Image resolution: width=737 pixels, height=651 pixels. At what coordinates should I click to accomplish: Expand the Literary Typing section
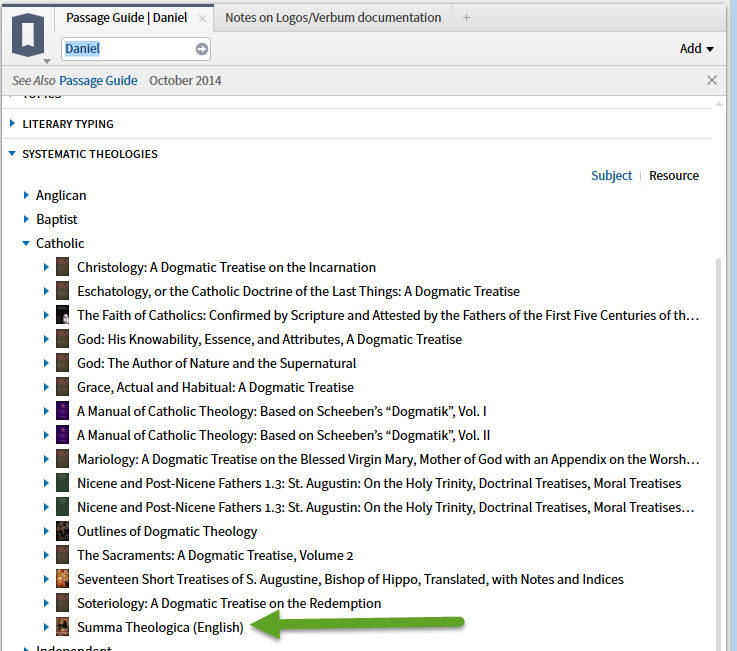12,124
